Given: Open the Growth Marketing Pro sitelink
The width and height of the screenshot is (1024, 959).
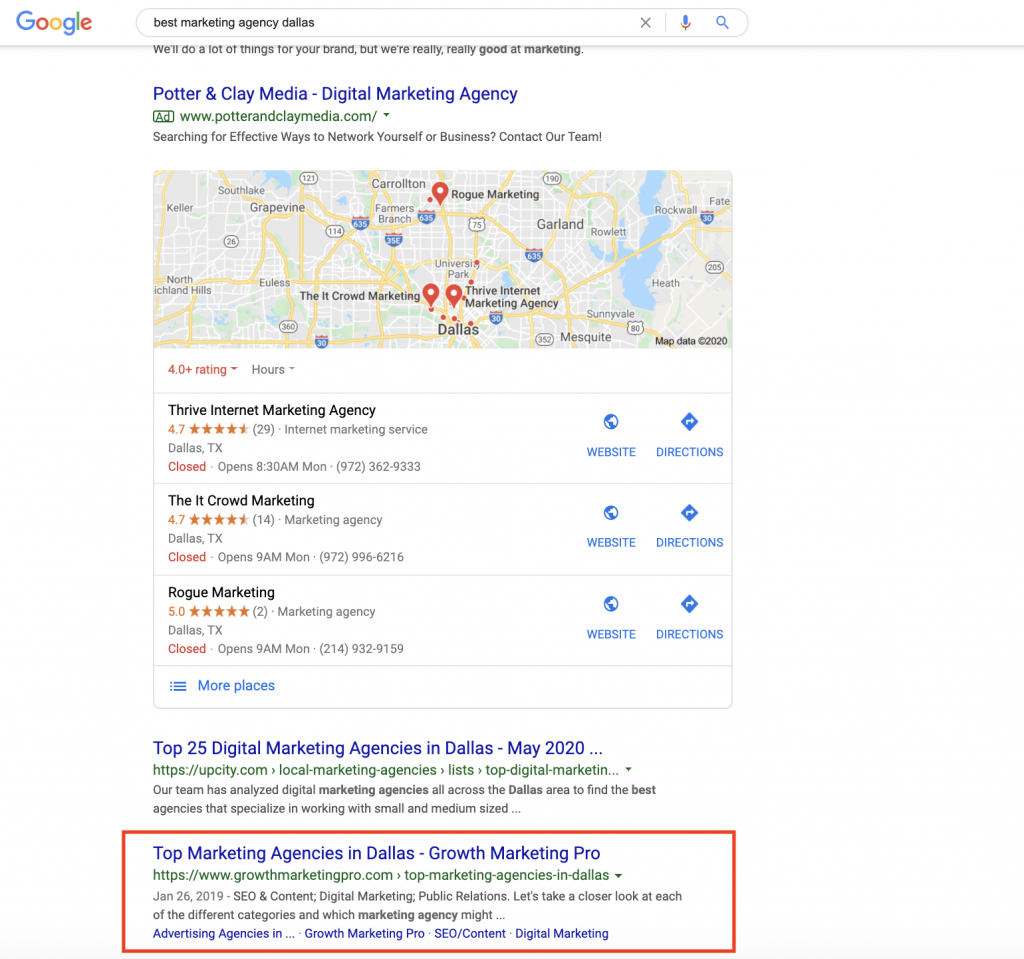Looking at the screenshot, I should 364,934.
